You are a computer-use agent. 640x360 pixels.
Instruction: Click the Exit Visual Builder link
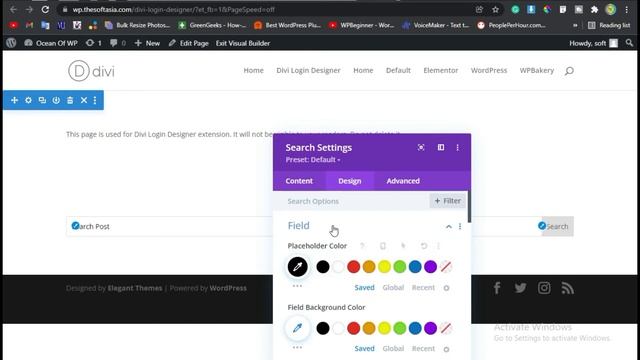(x=243, y=43)
